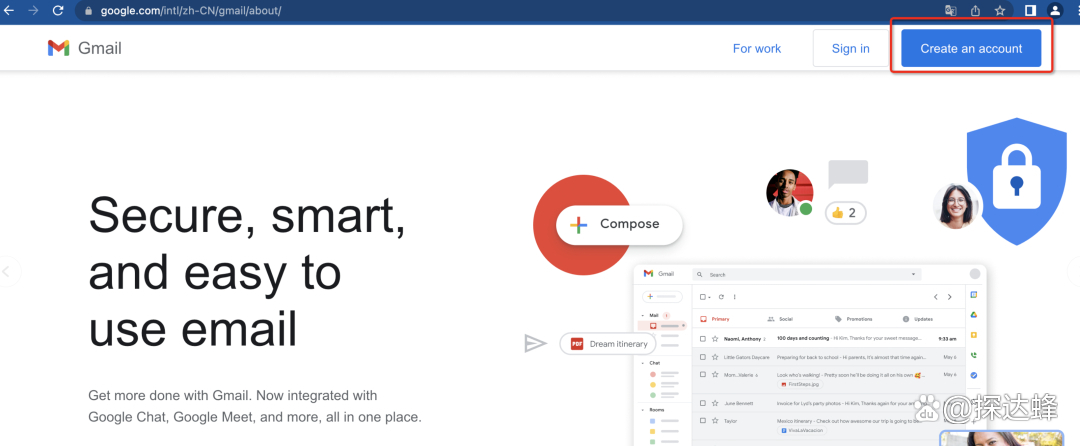
Task: Open the green phone icon in side panel
Action: pos(974,355)
